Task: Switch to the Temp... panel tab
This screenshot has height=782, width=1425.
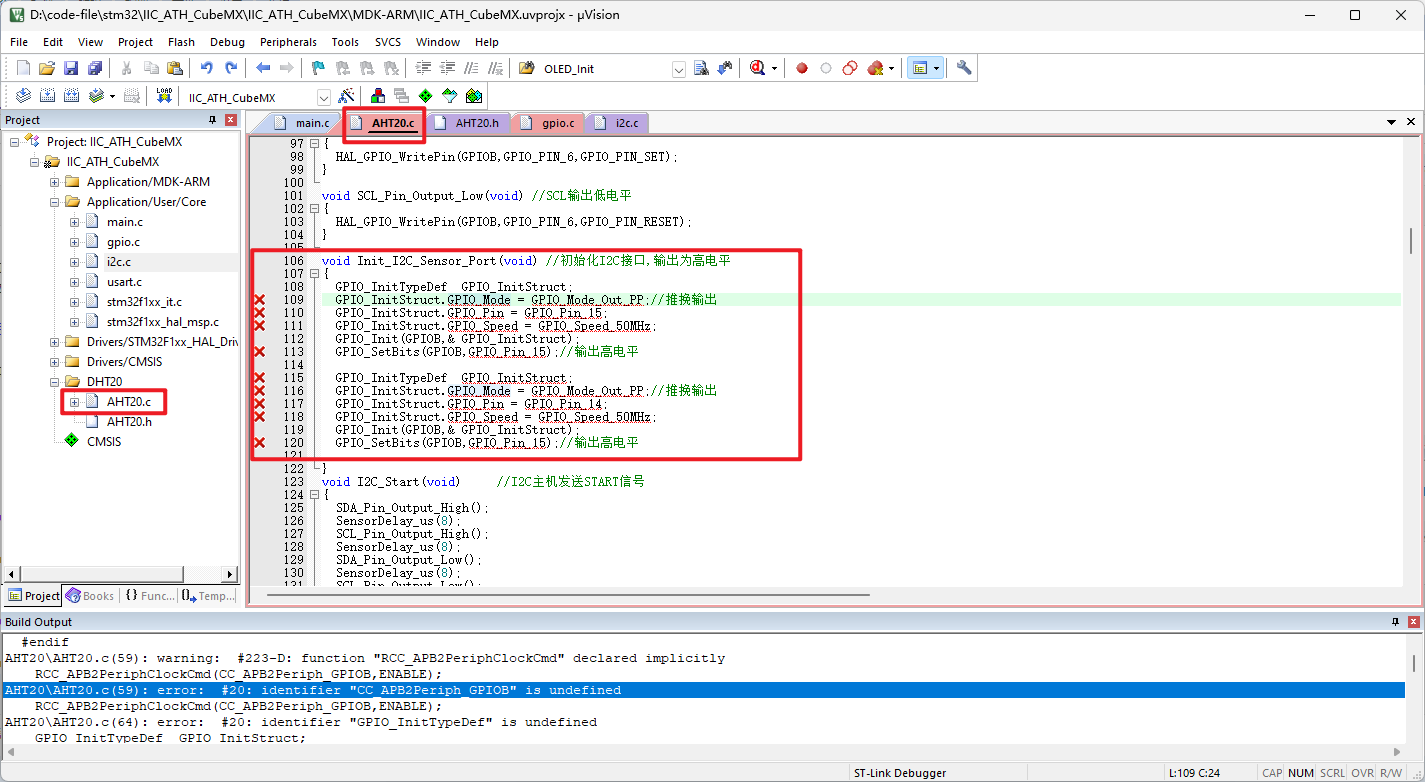Action: [208, 596]
